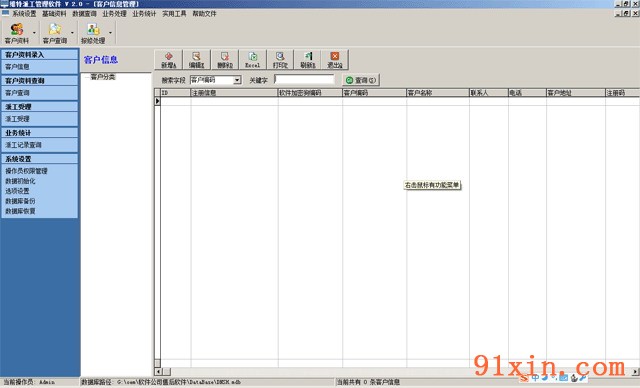Open 客户查询 from the main toolbar
The image size is (640, 388).
point(55,33)
